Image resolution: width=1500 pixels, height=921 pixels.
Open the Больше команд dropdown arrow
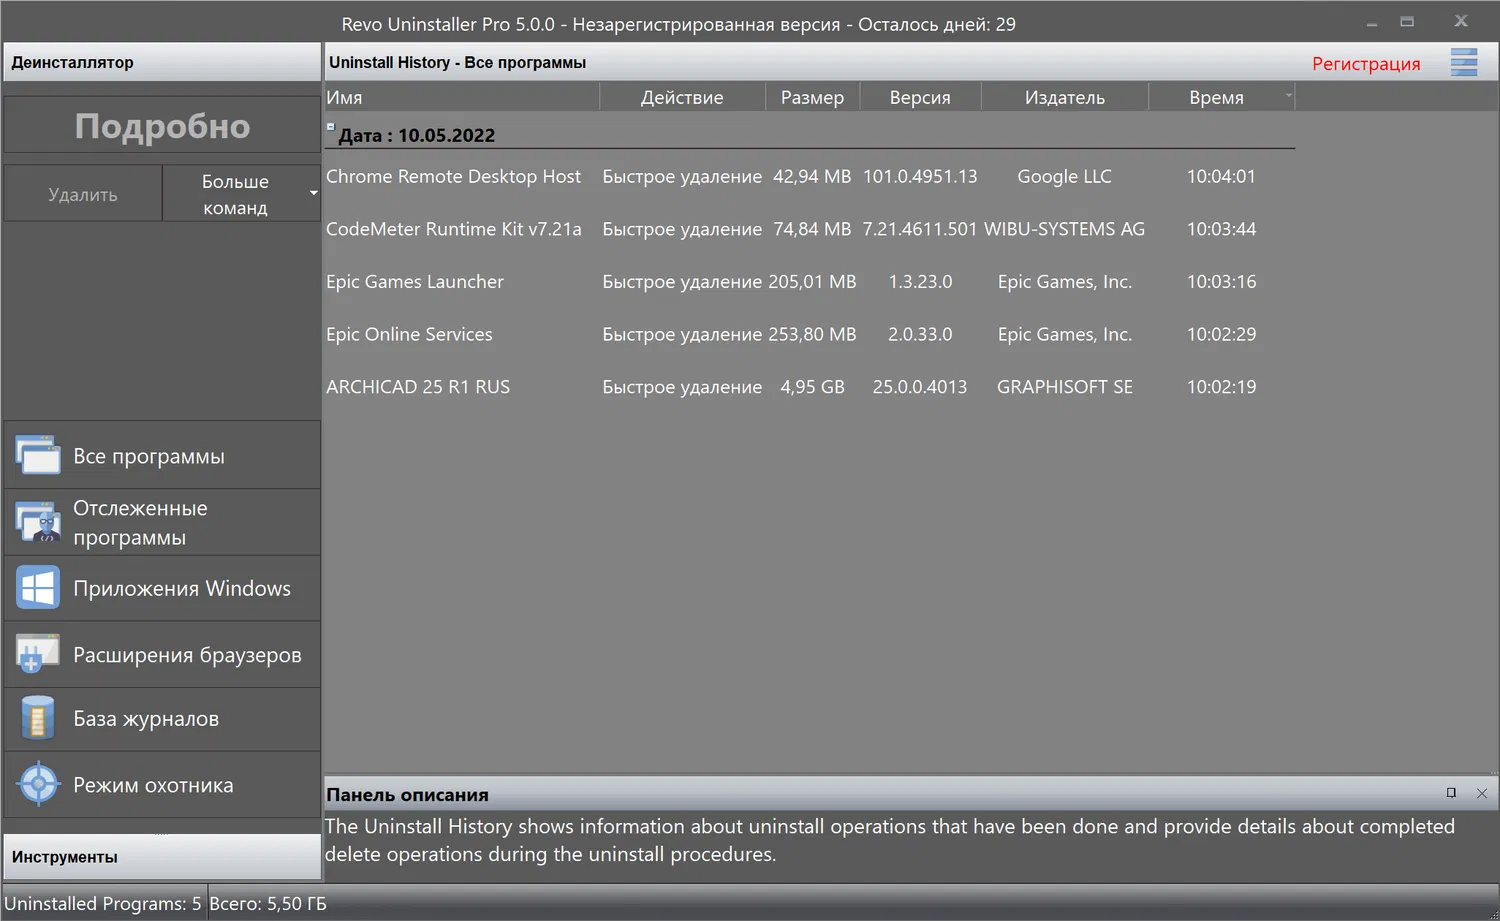click(x=313, y=193)
